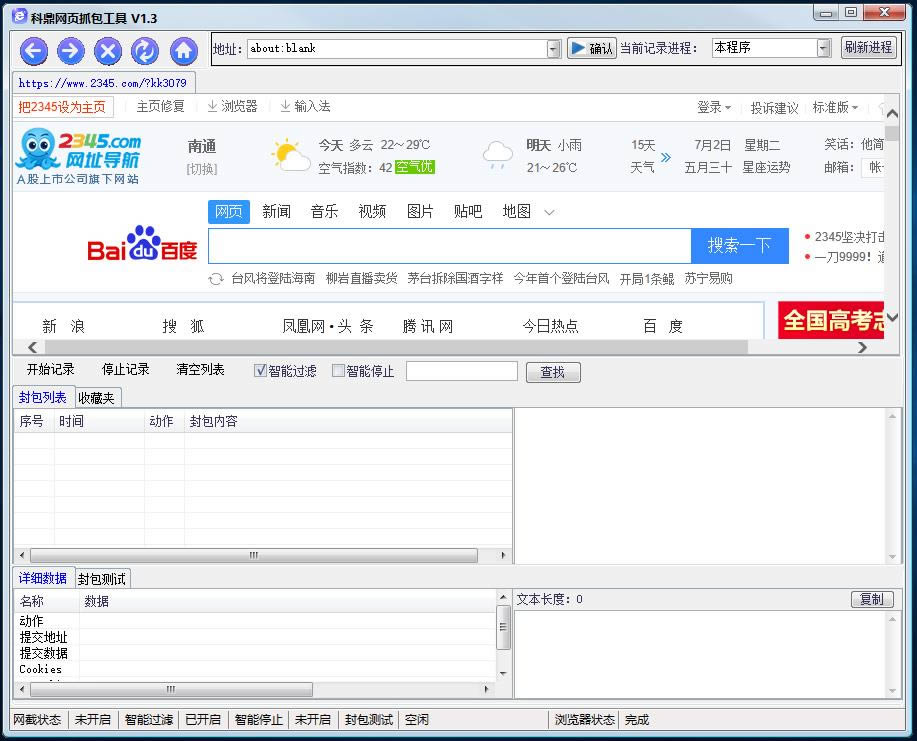917x741 pixels.
Task: Click the refresh icon beside hot searches
Action: pos(215,279)
